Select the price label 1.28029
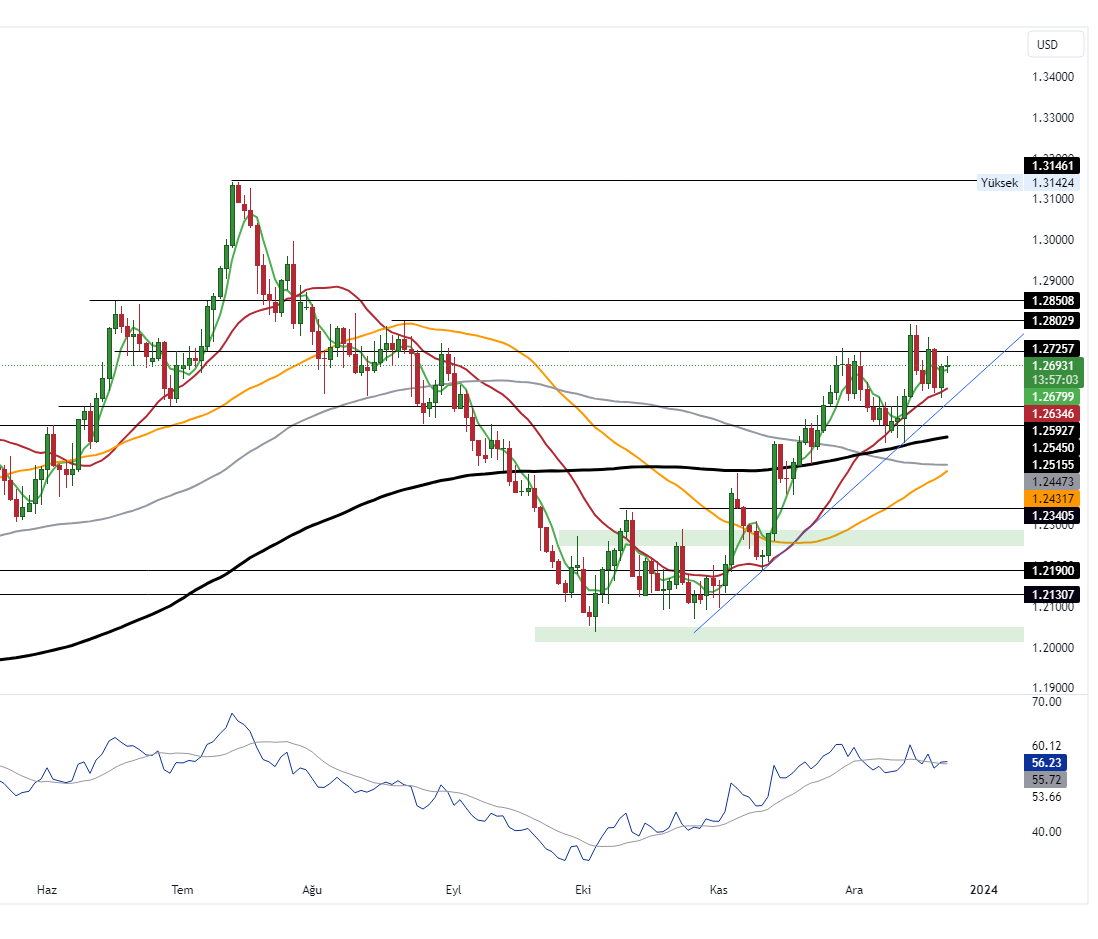Viewport: 1098px width, 939px height. tap(1051, 321)
